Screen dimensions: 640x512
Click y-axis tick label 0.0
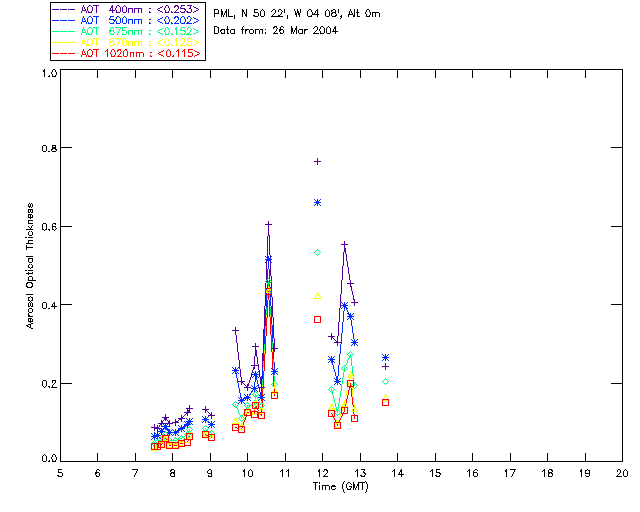click(49, 459)
